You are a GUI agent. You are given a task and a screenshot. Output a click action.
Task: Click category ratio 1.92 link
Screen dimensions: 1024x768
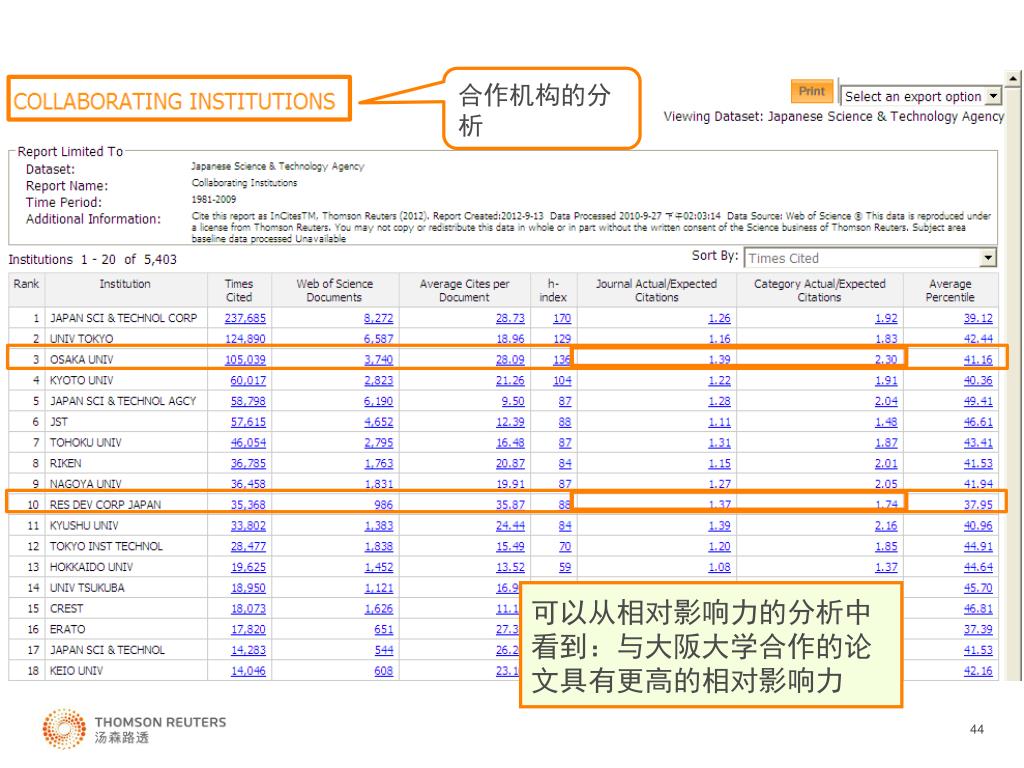point(886,318)
